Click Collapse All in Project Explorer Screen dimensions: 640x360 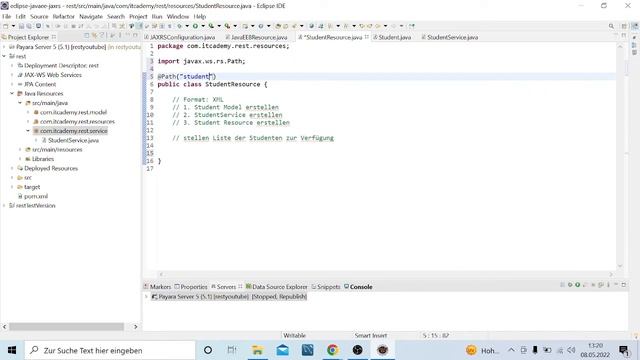(x=87, y=36)
